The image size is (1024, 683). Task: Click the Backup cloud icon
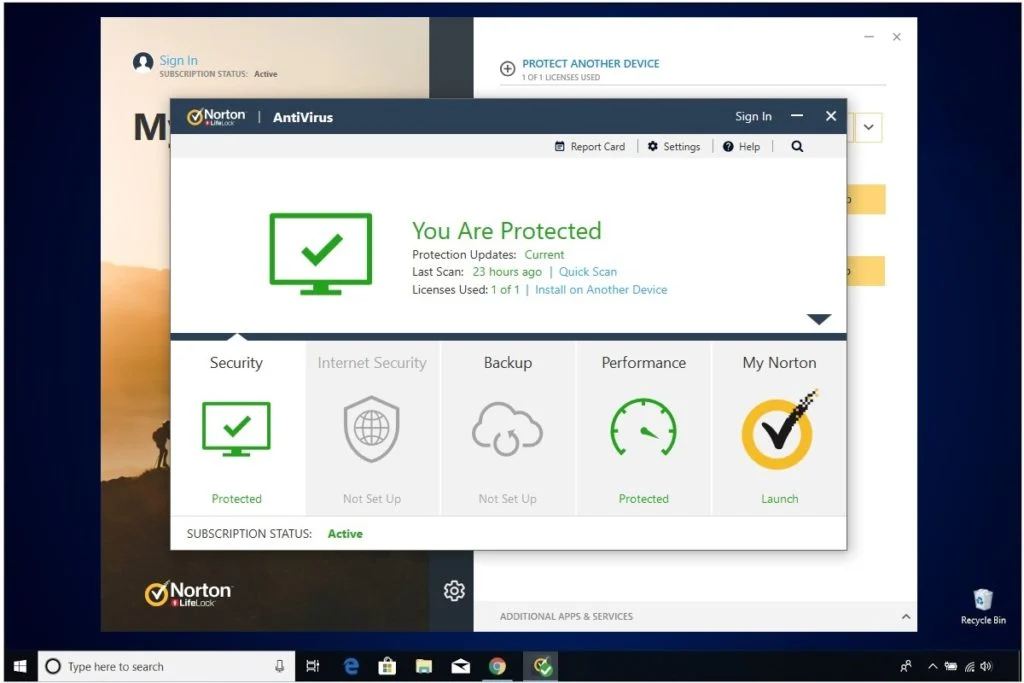(x=507, y=430)
